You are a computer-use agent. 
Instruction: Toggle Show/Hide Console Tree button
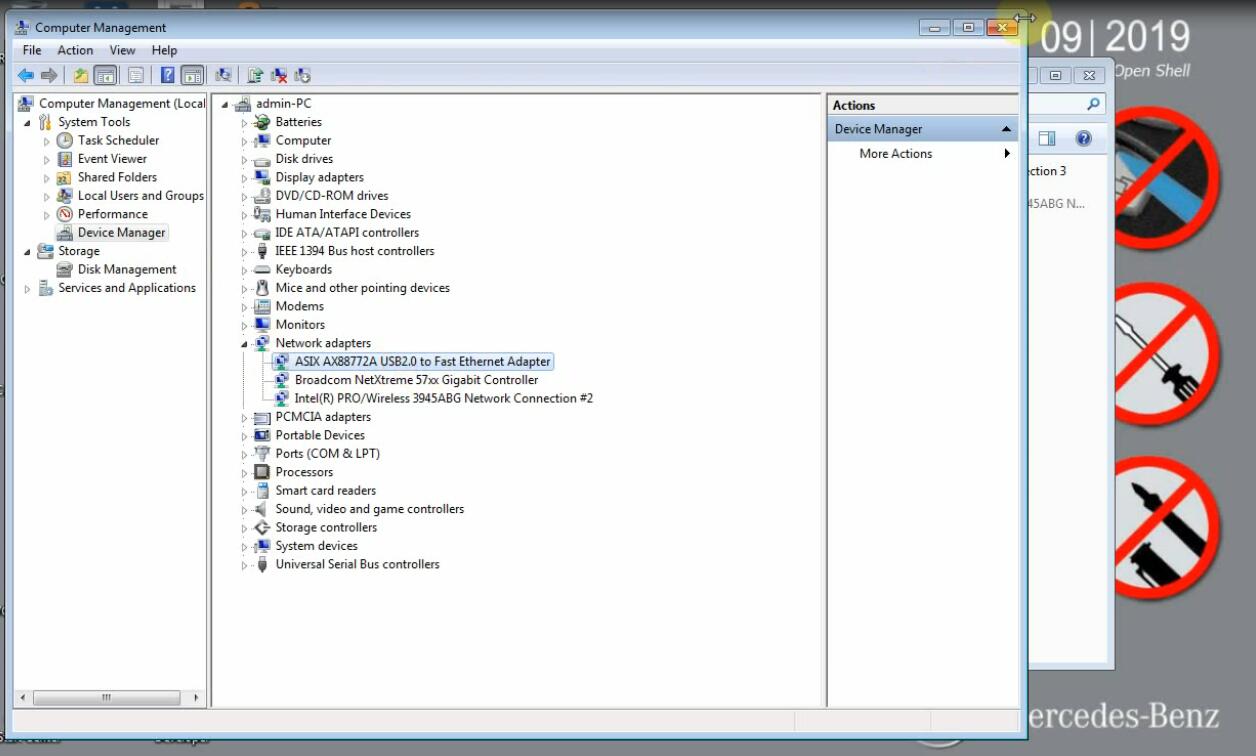tap(105, 75)
